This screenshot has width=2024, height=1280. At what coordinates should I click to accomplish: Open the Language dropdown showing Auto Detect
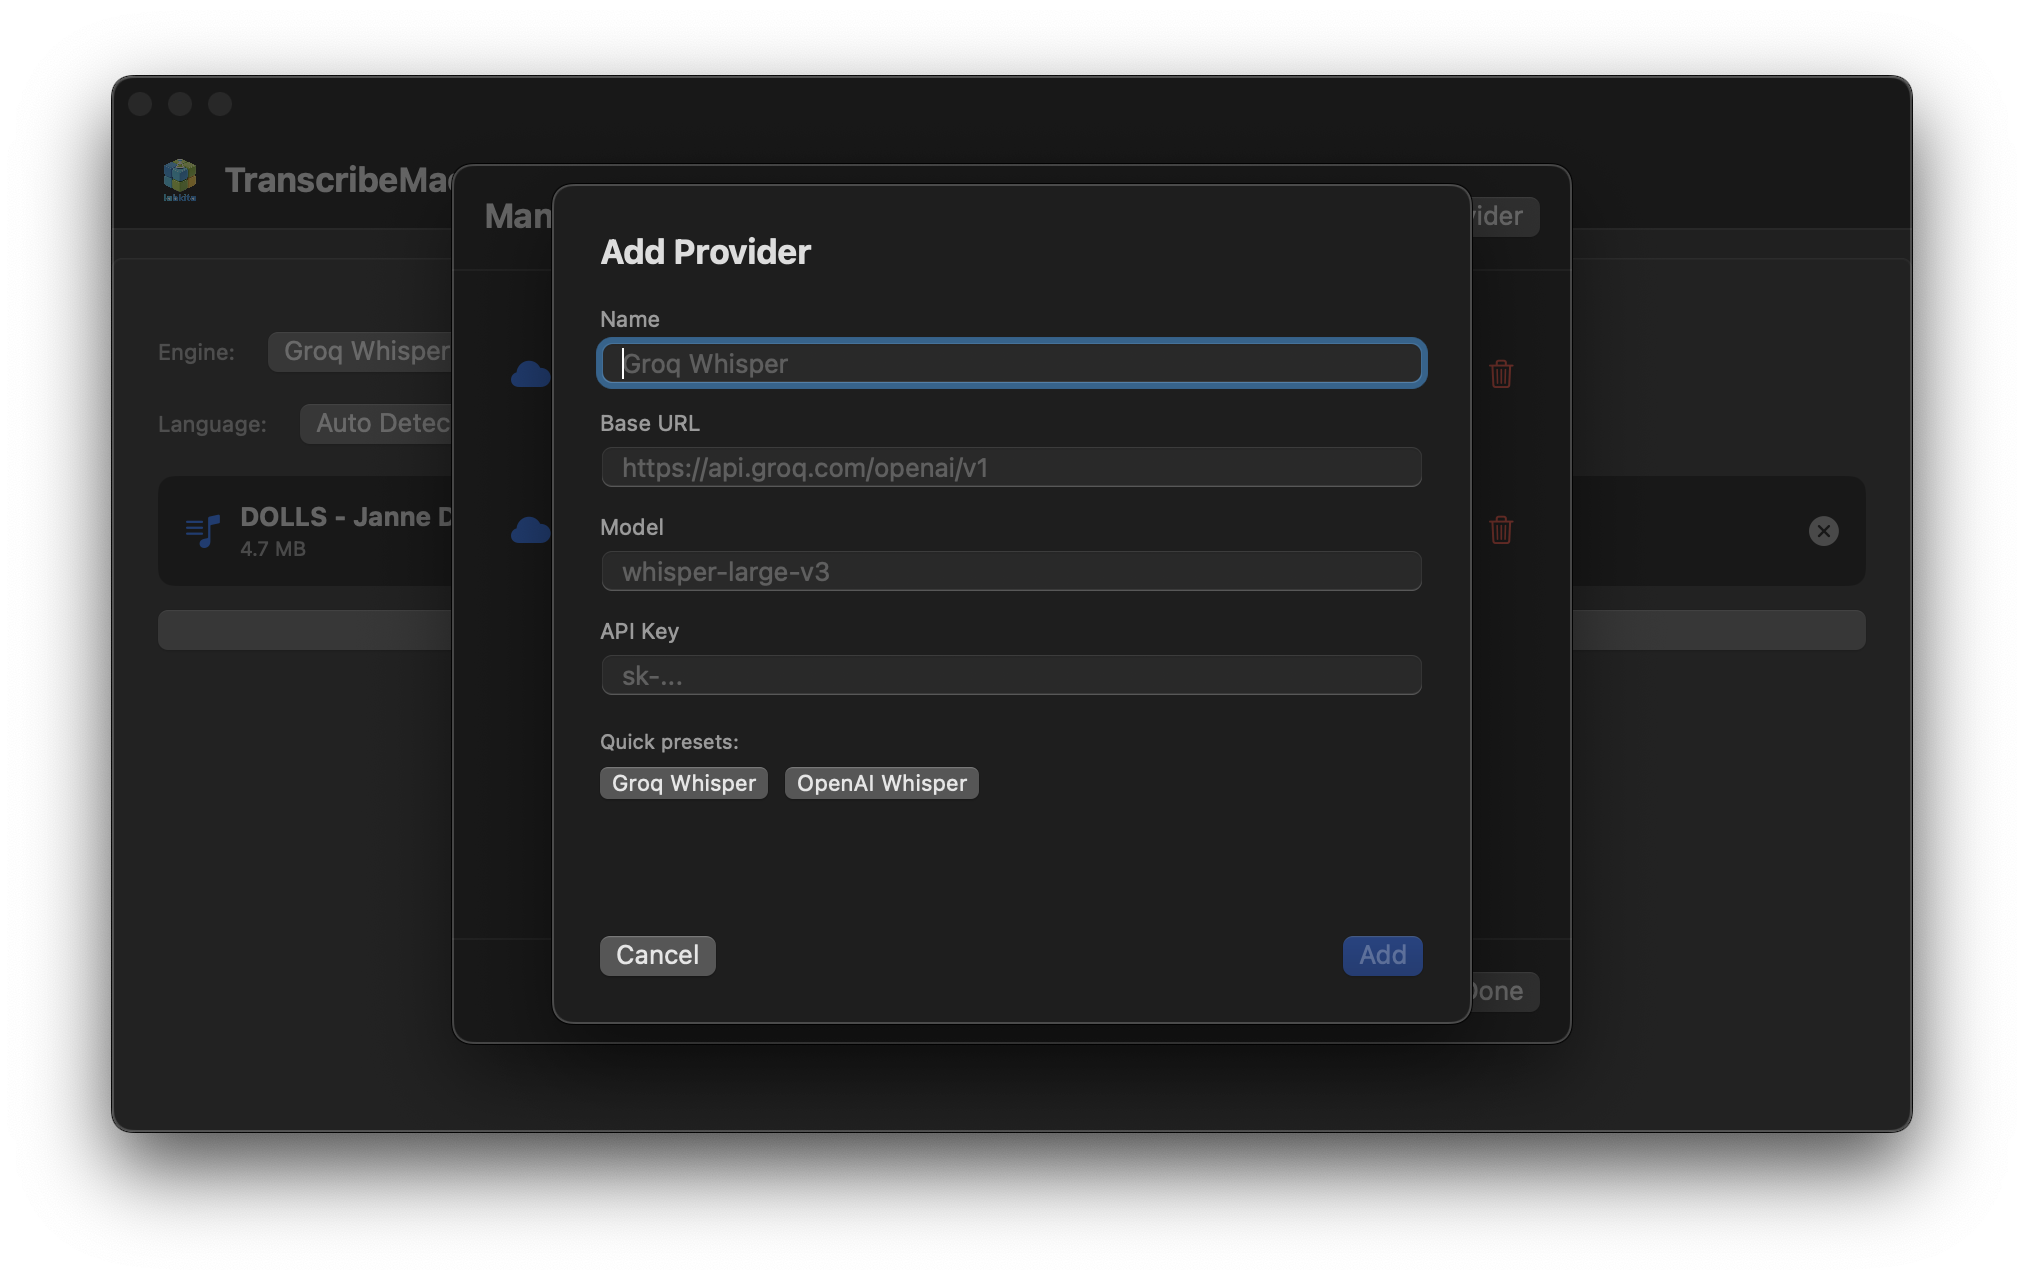[x=378, y=423]
